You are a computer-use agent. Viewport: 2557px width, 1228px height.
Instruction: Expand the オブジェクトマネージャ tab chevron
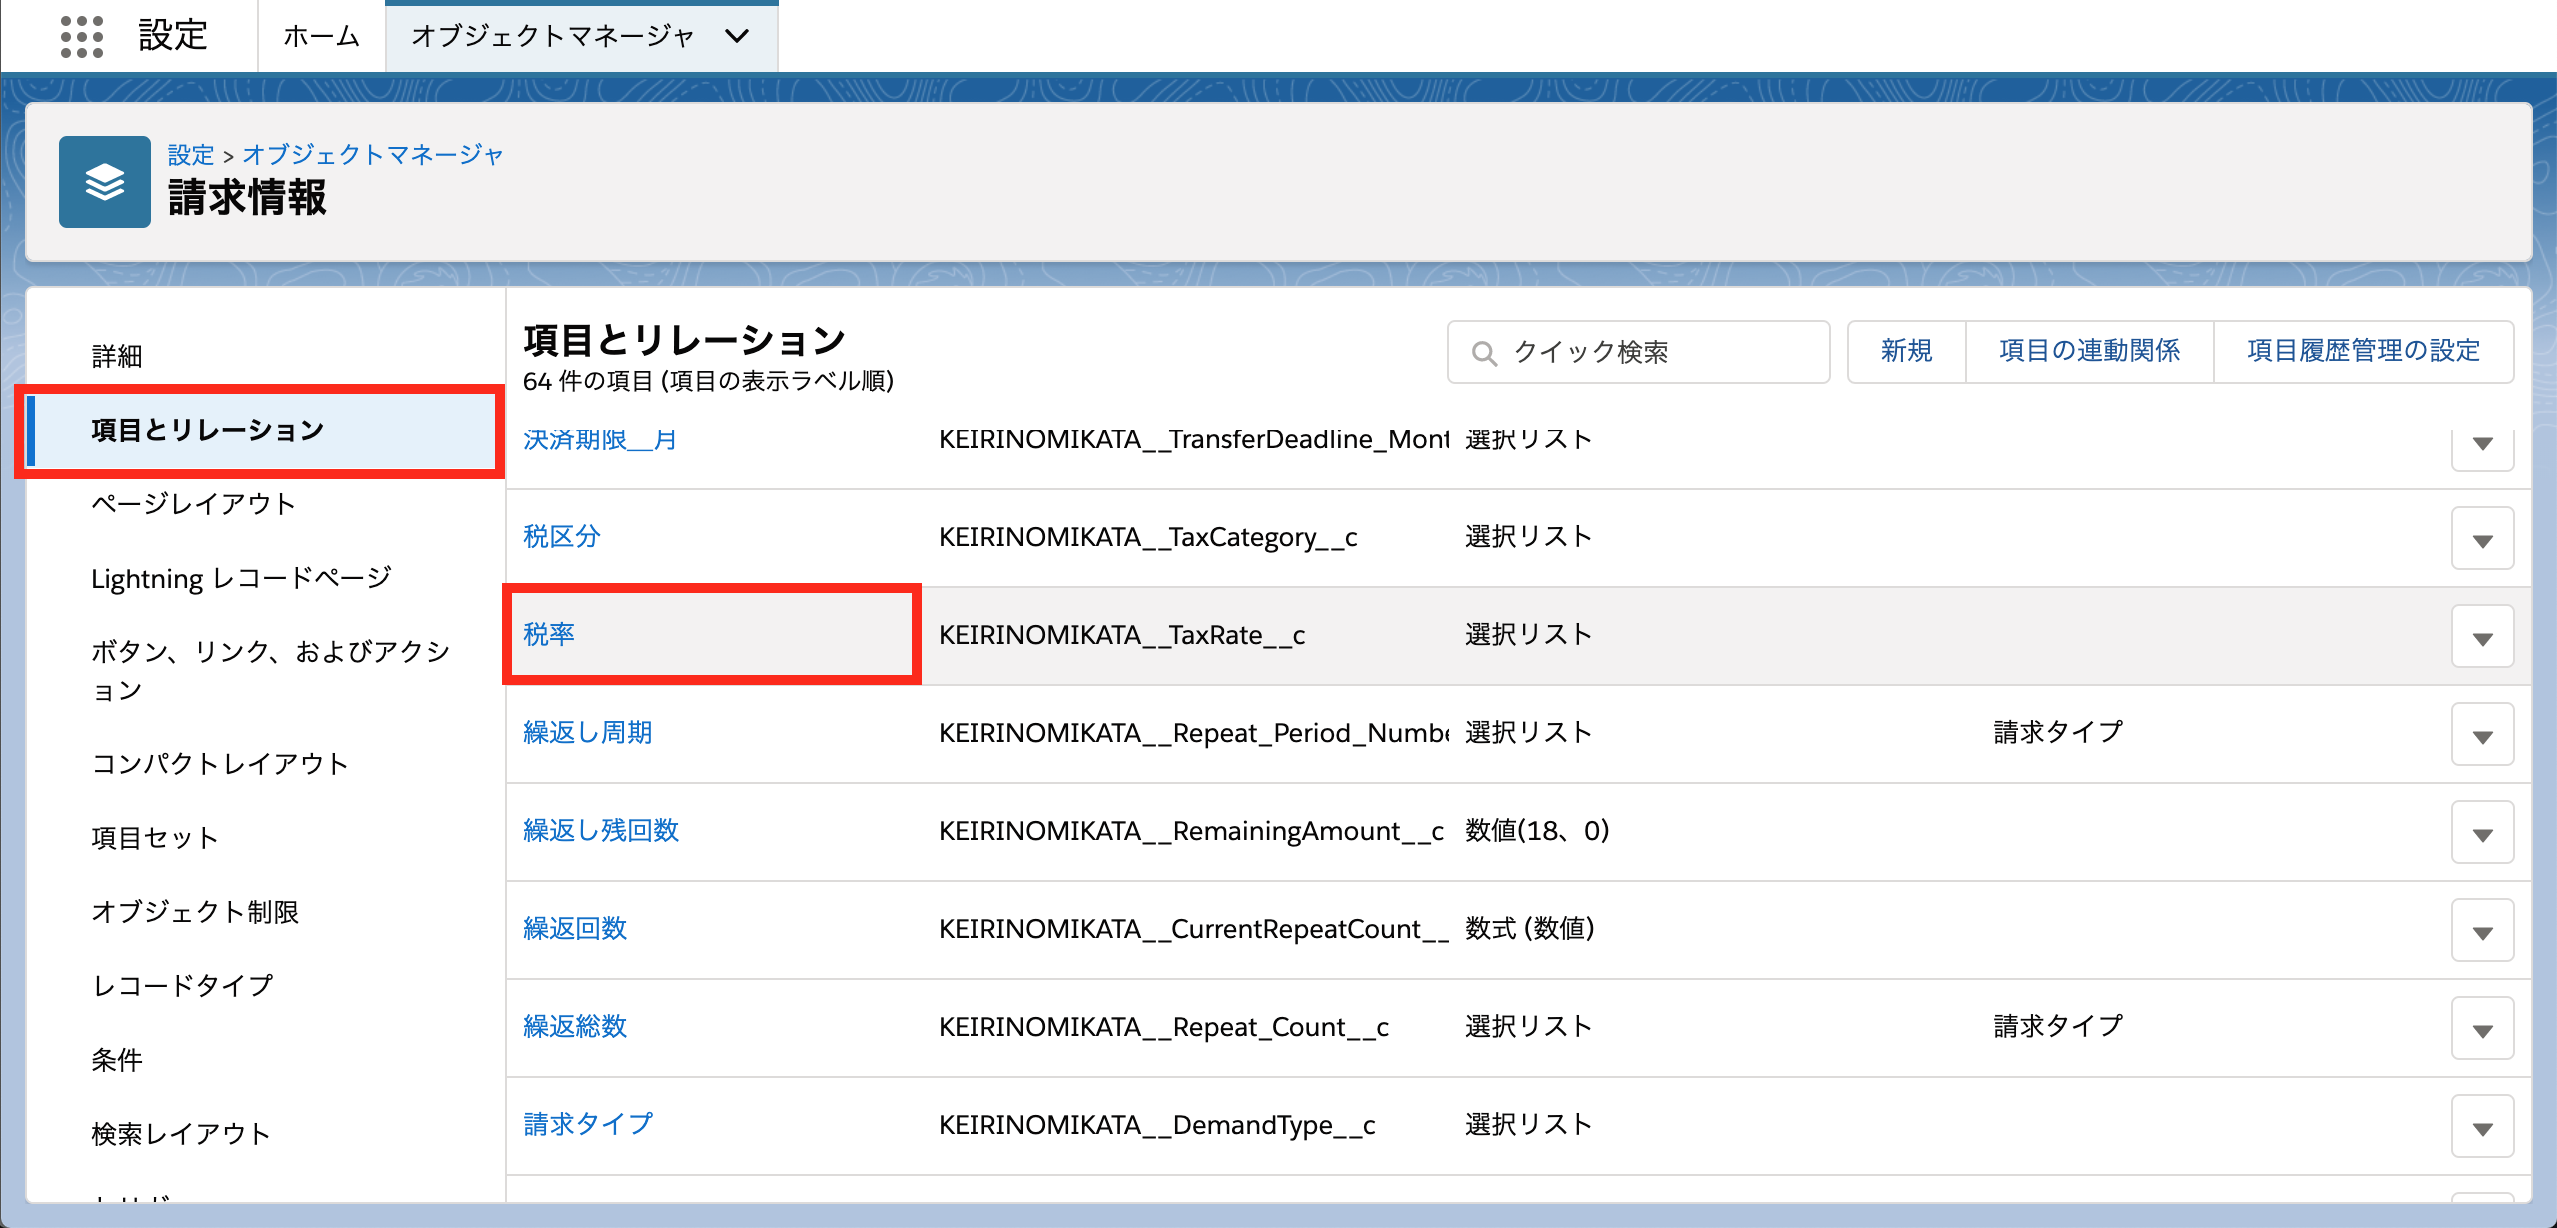pyautogui.click(x=737, y=36)
